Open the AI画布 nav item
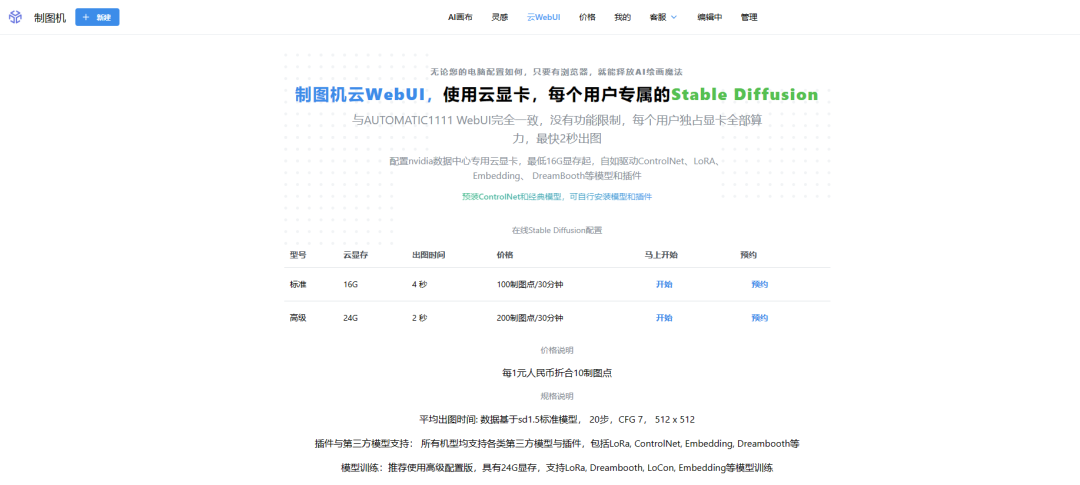 click(460, 17)
